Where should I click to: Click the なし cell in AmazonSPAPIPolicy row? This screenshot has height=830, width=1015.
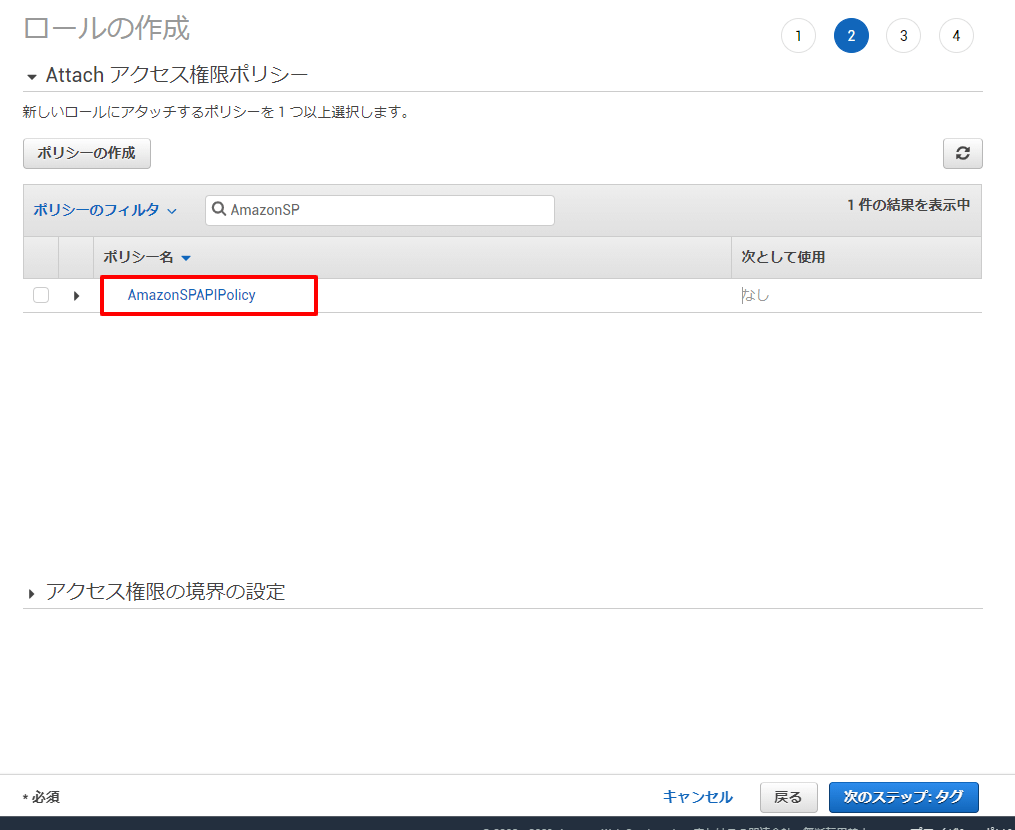tap(755, 295)
